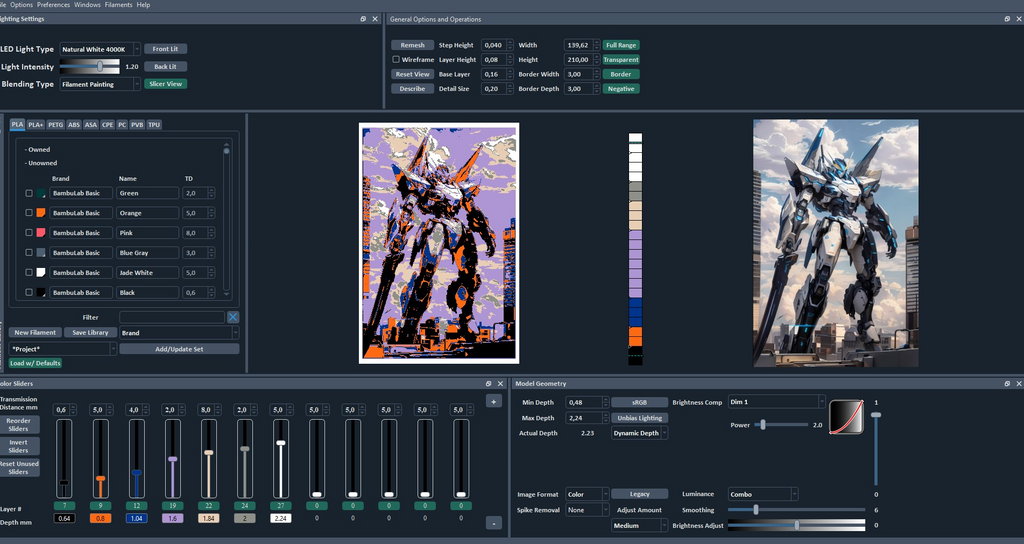Viewport: 1024px width, 544px height.
Task: Check the Pink filament checkbox
Action: pos(29,232)
